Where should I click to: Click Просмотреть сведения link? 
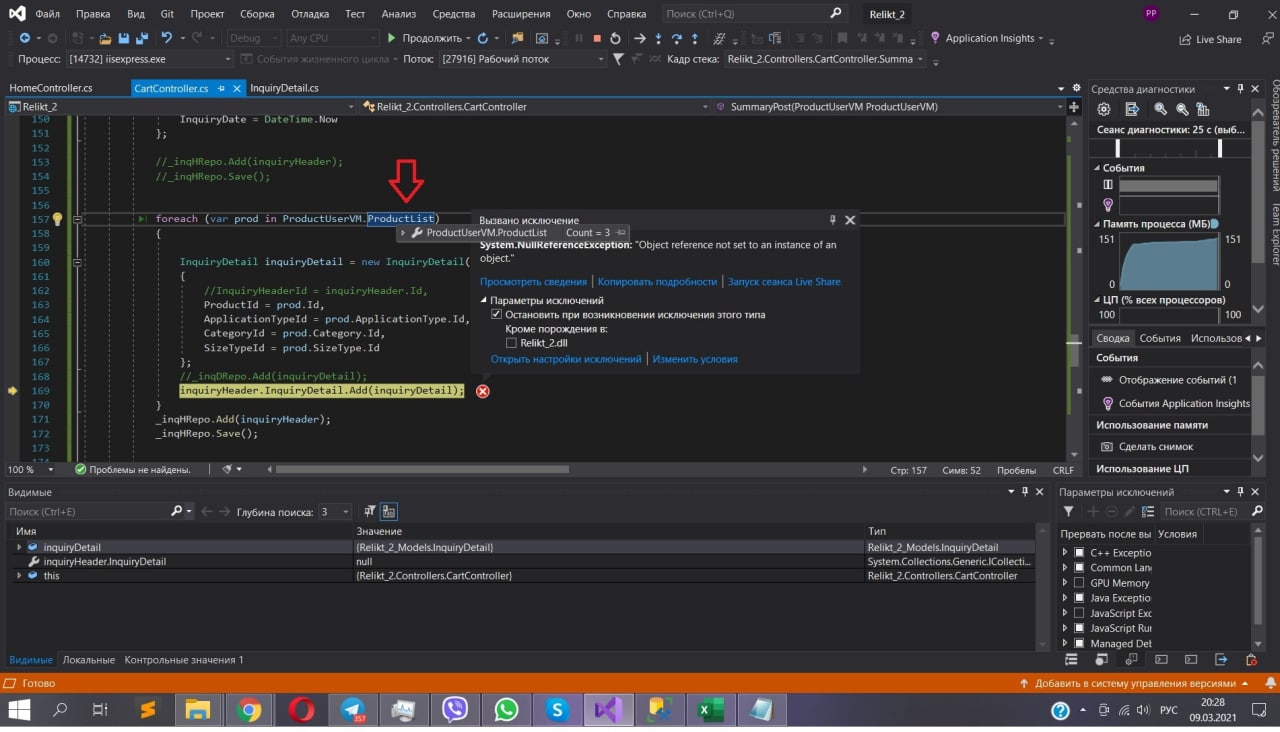click(x=533, y=282)
